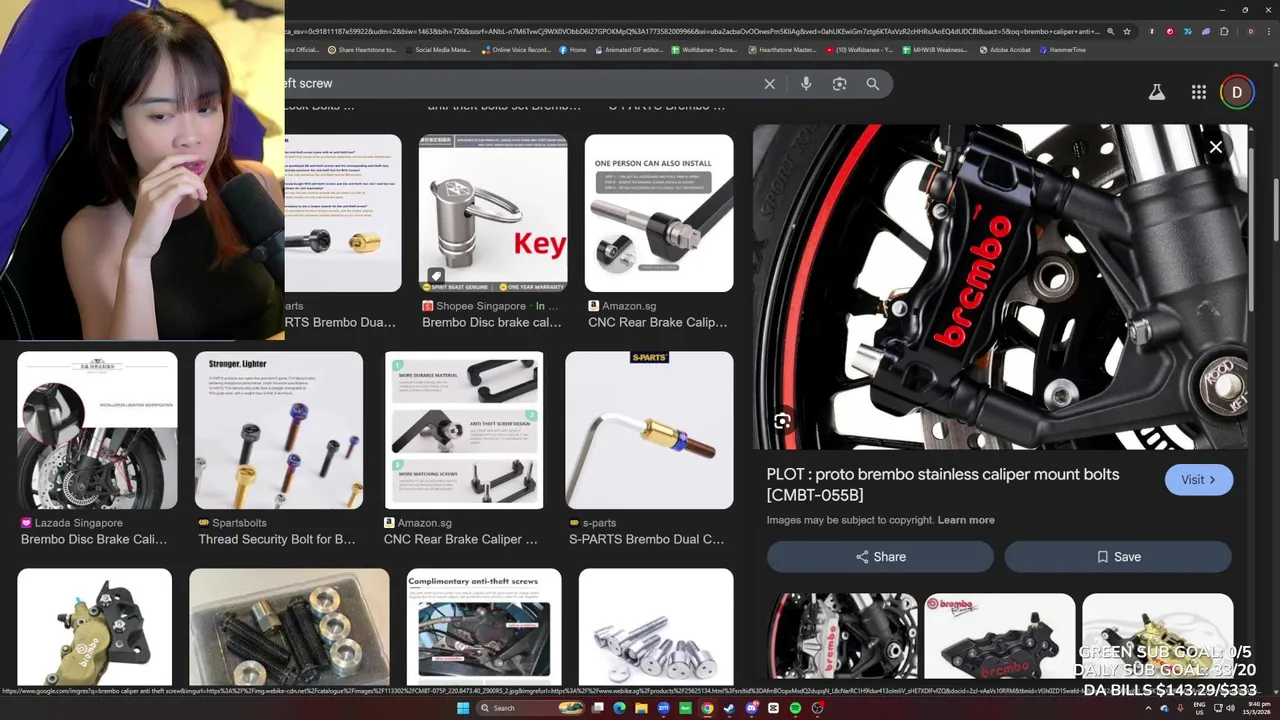Viewport: 1280px width, 720px height.
Task: Open the black bolts and washers thumbnail
Action: point(289,627)
